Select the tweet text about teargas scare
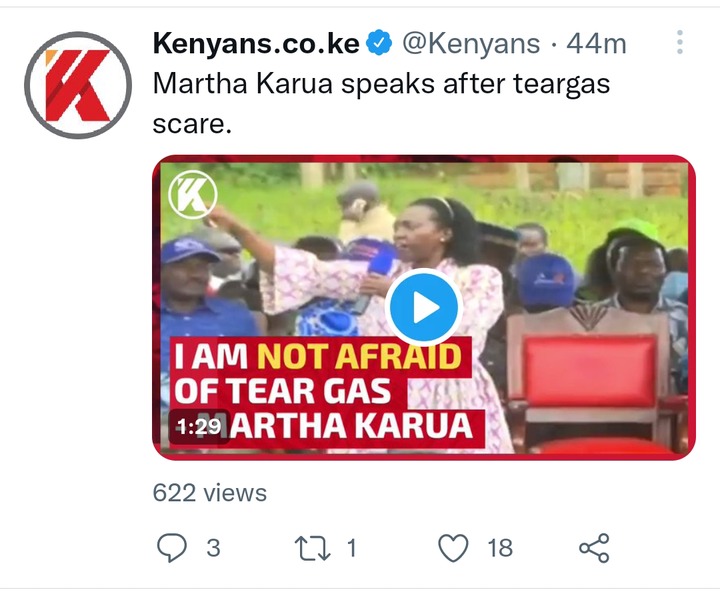720x592 pixels. (381, 103)
